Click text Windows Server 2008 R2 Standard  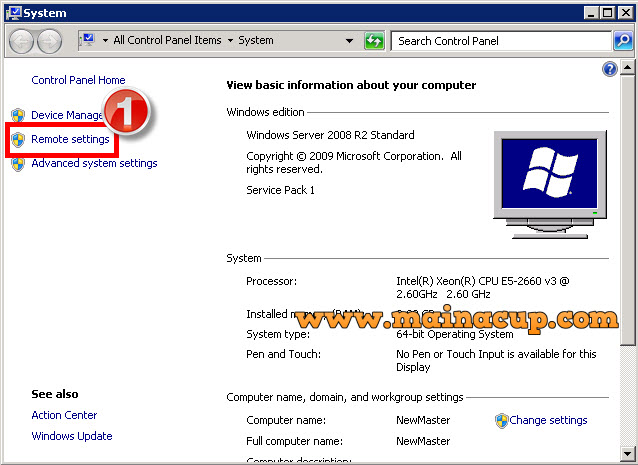(330, 135)
